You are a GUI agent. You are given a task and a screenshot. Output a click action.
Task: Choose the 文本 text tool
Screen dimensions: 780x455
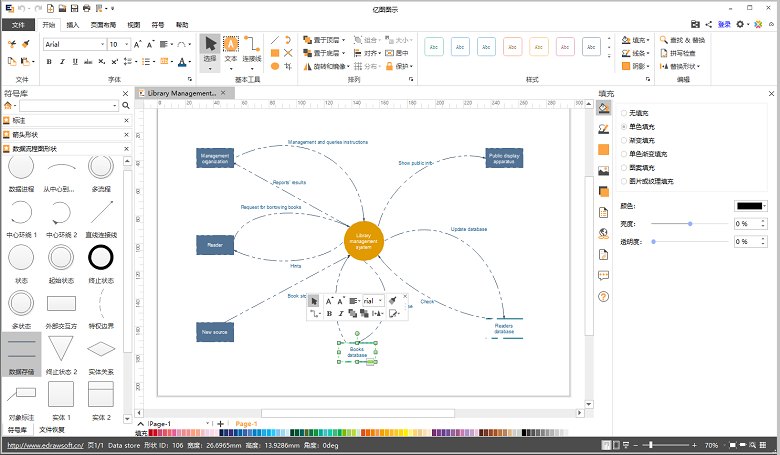232,48
